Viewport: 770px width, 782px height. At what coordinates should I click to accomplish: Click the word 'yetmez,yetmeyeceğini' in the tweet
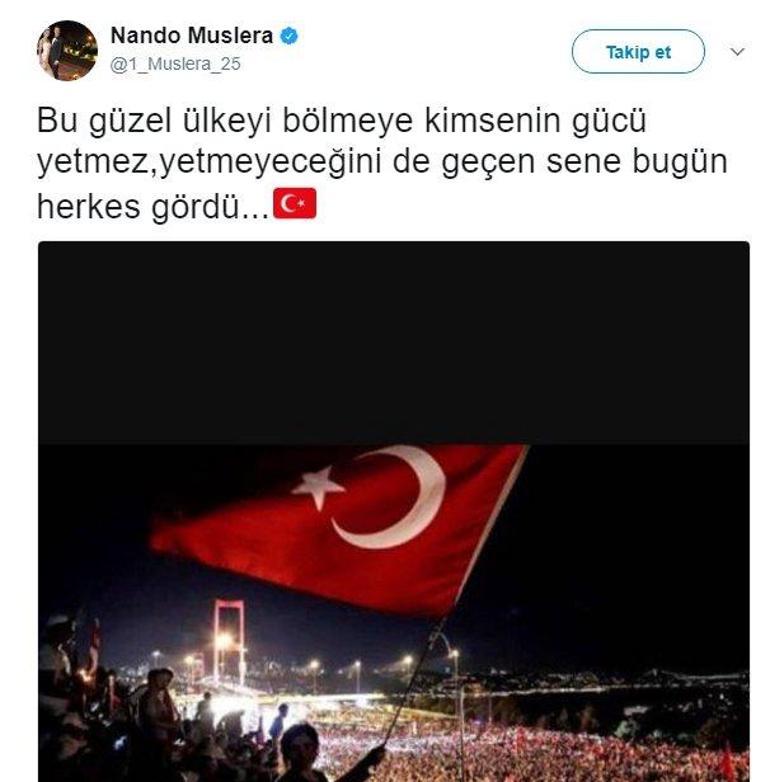click(x=209, y=163)
